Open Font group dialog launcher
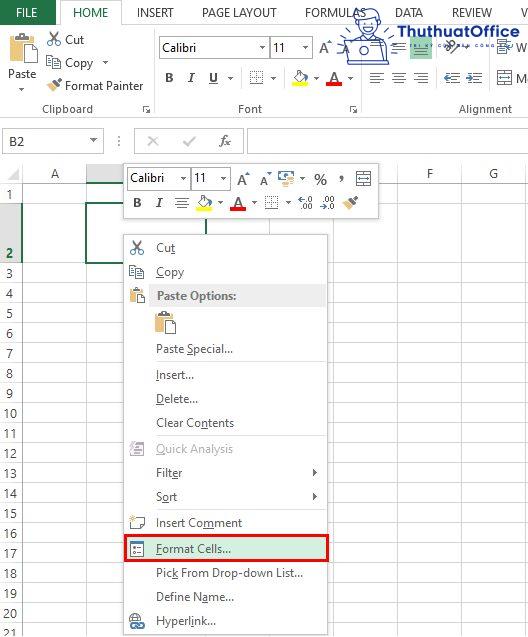 (x=353, y=109)
